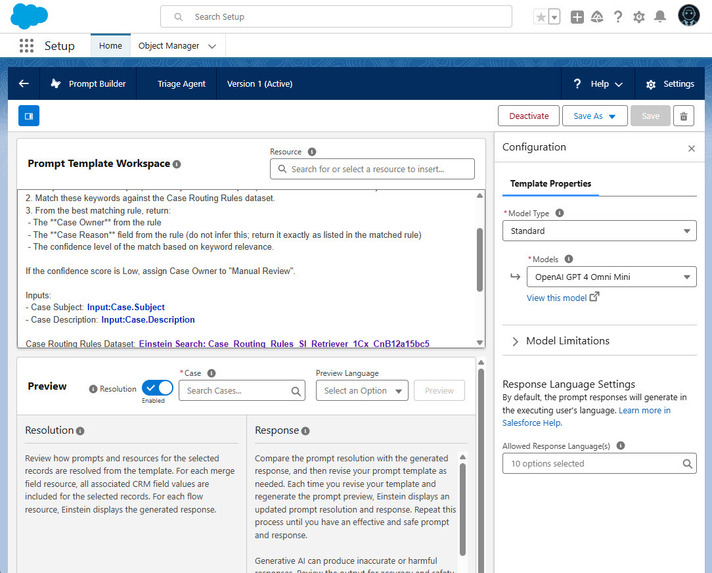Click search icon in Search Cases field
The image size is (712, 573).
tap(296, 391)
